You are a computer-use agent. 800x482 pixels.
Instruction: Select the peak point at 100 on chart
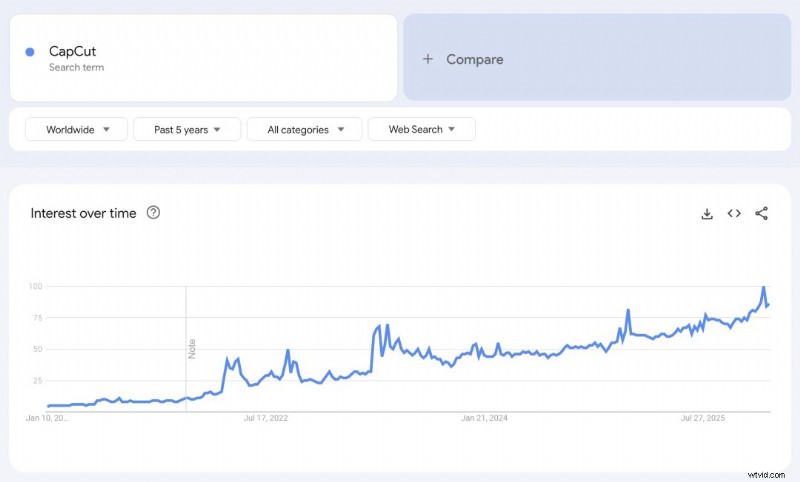click(764, 287)
